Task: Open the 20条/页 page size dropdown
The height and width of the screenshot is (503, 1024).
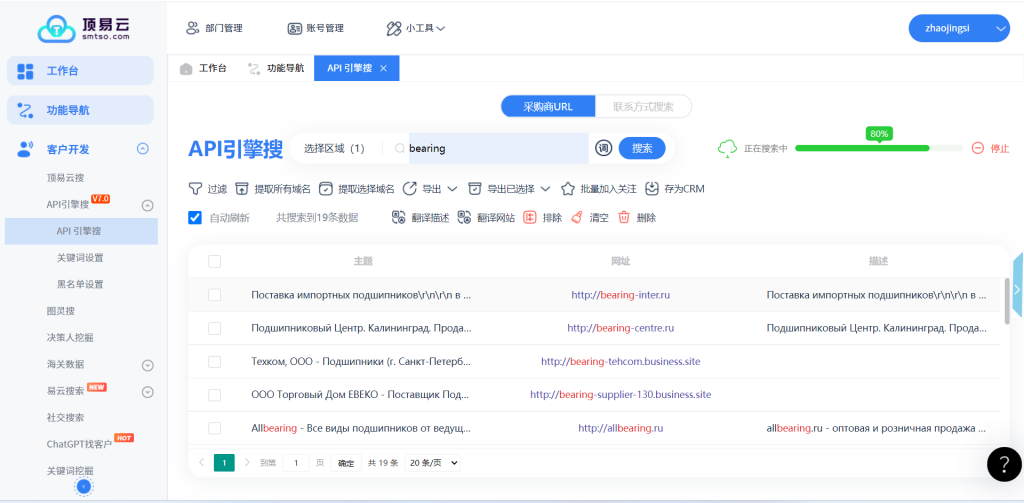Action: [434, 463]
